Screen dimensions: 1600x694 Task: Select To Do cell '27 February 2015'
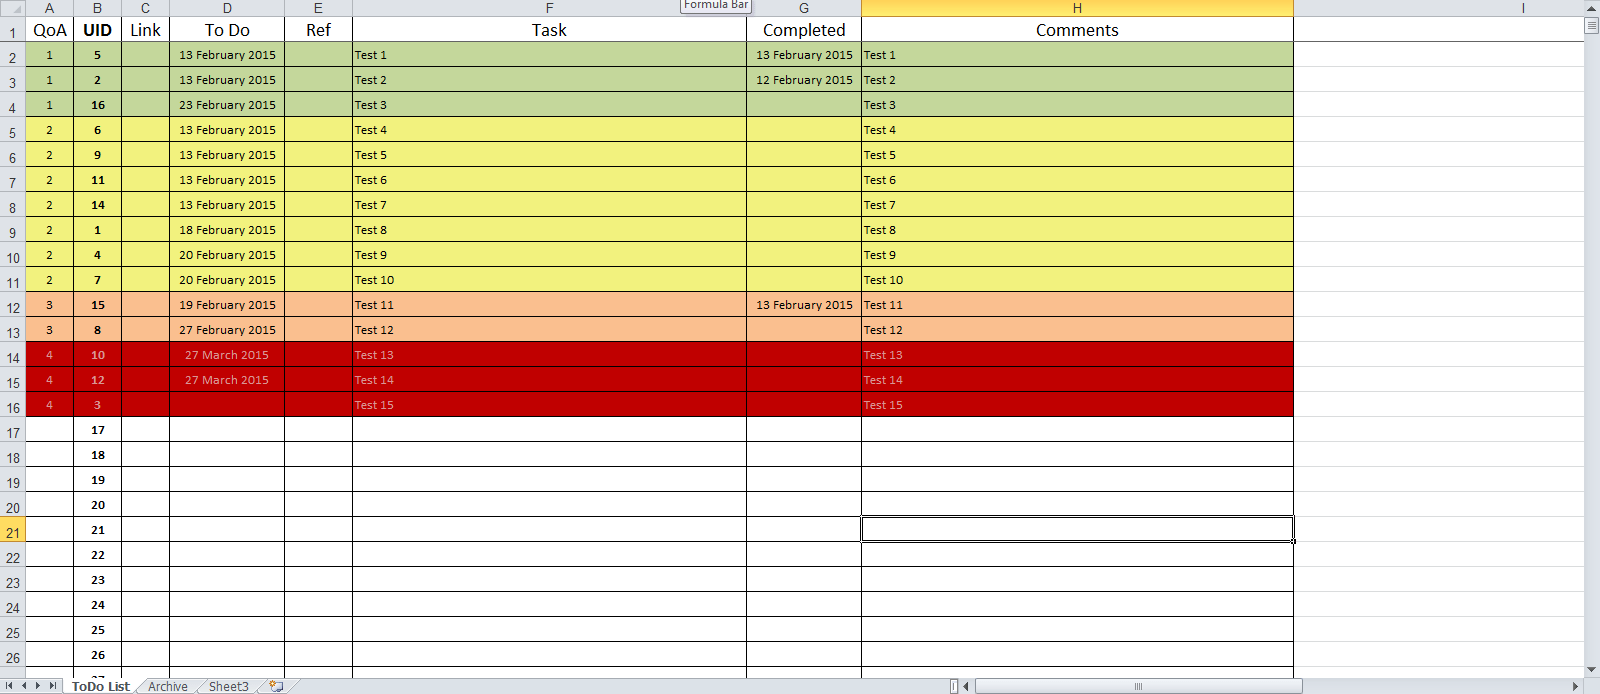pos(227,330)
